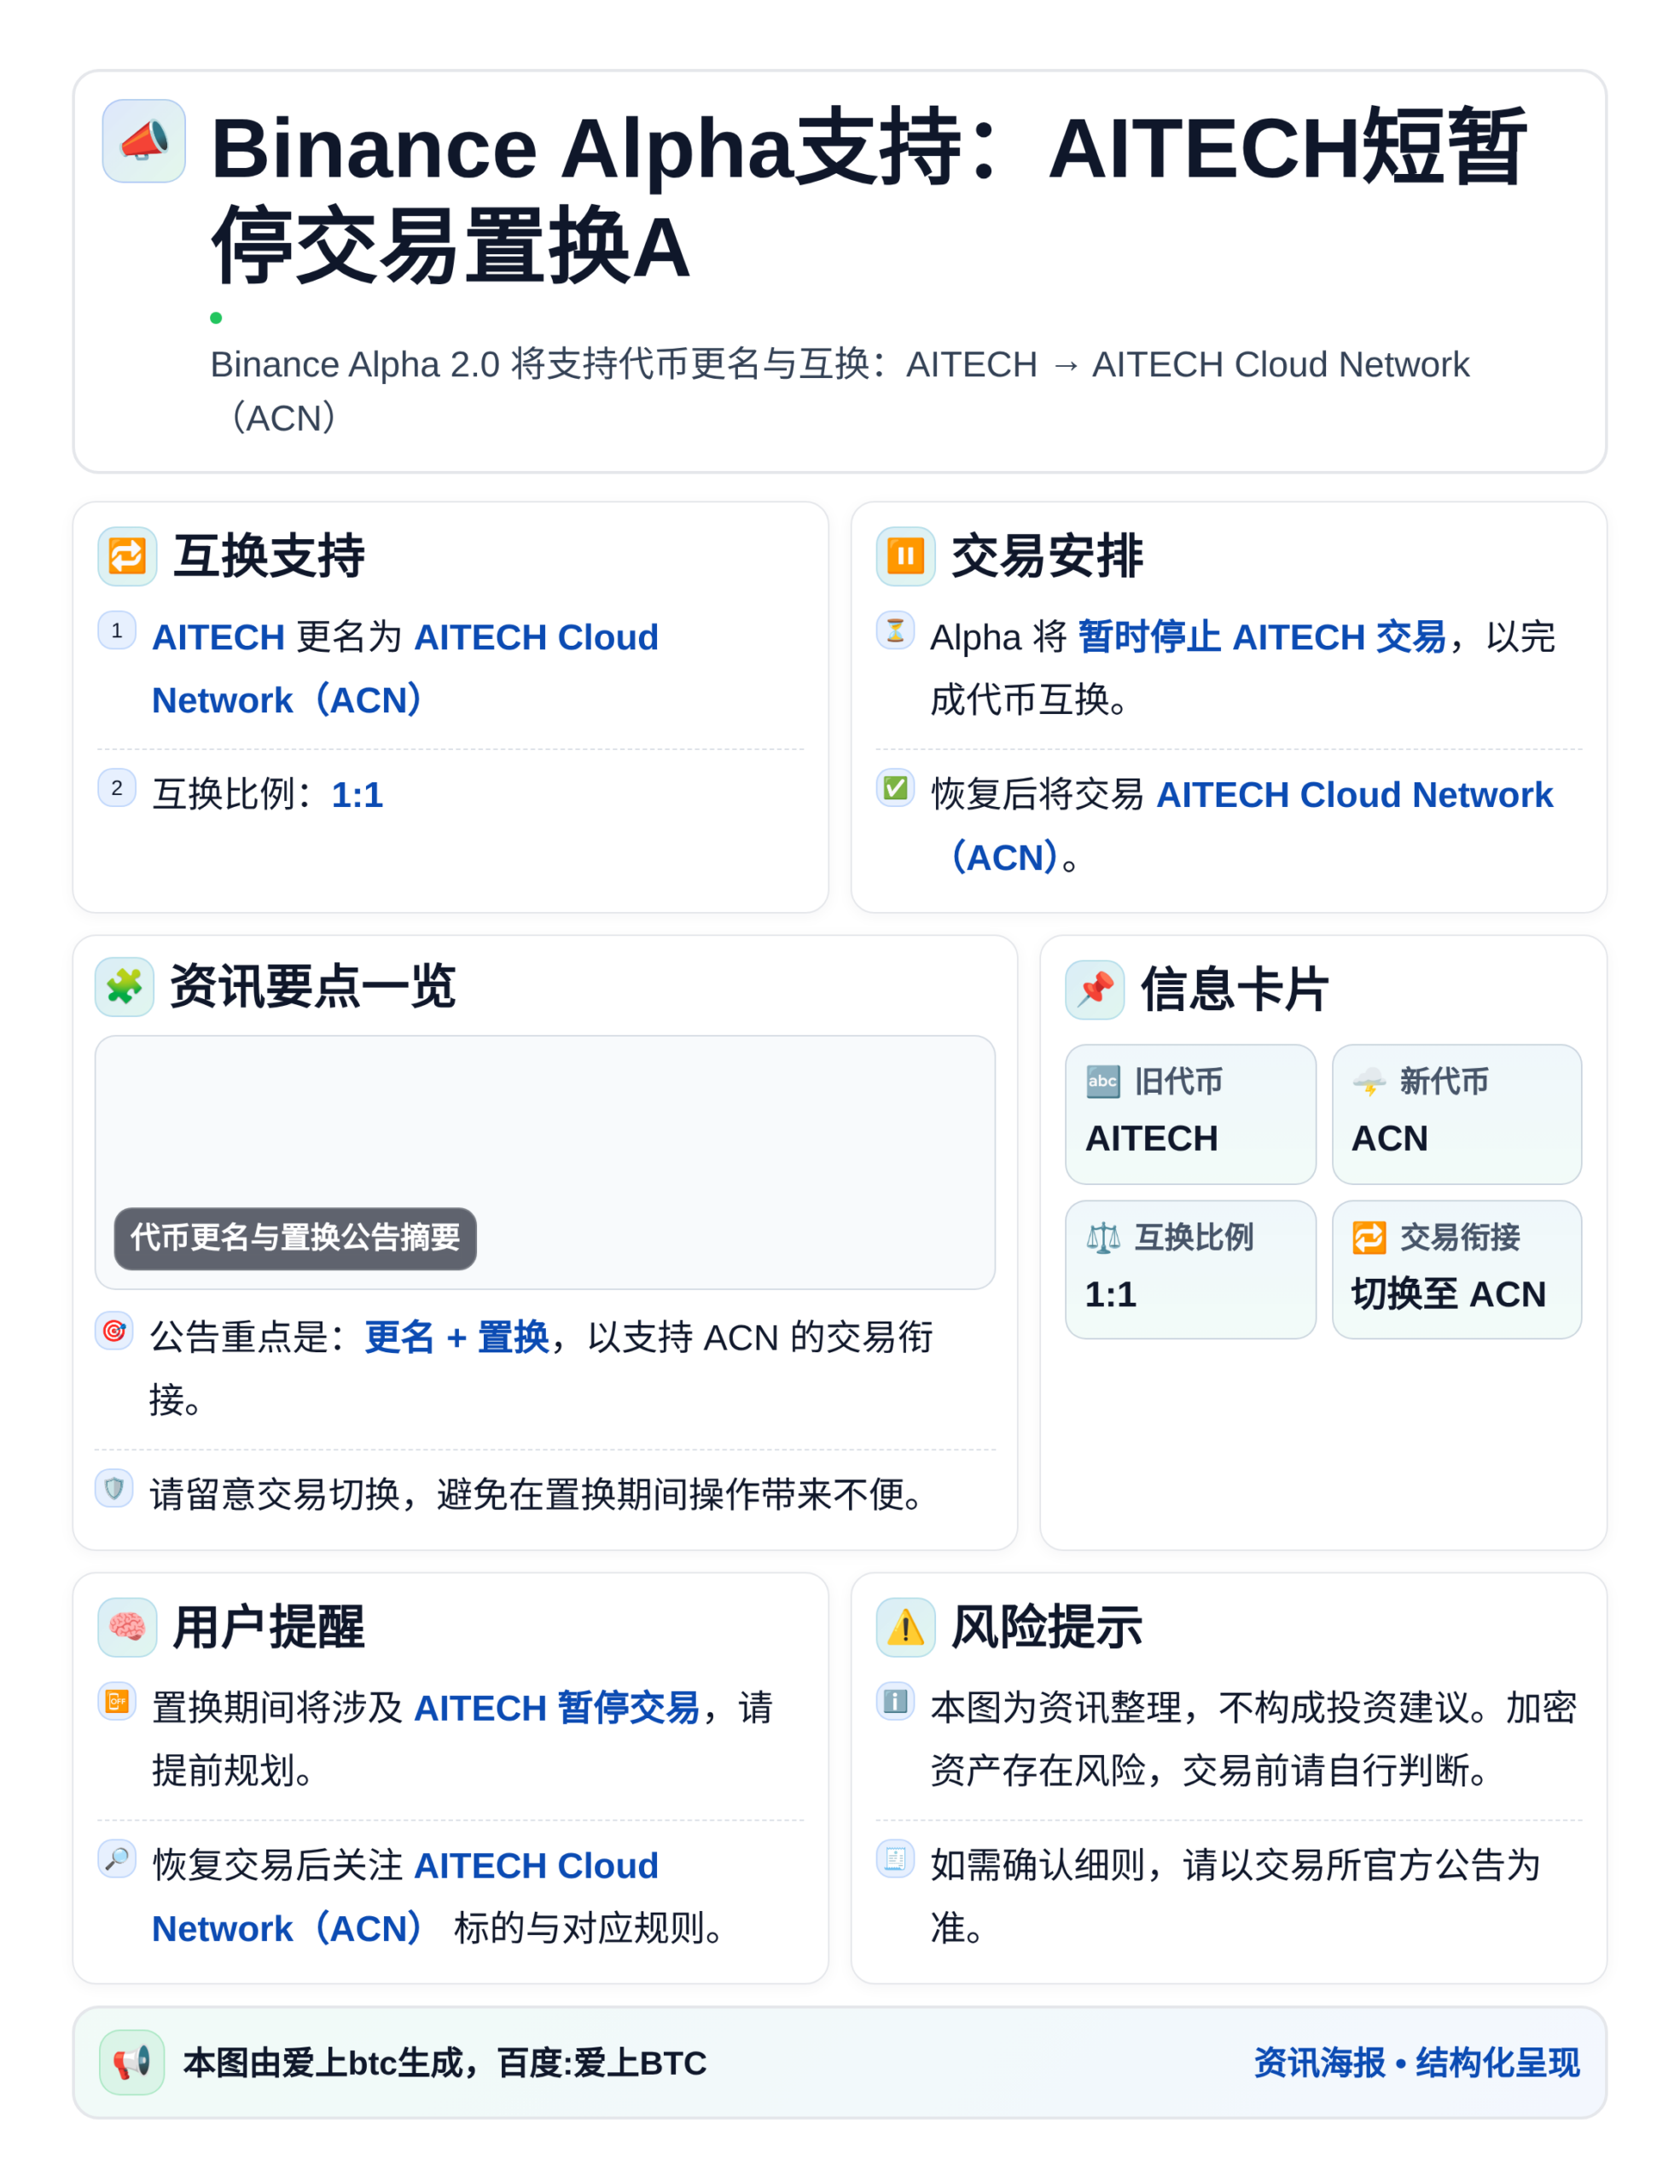The width and height of the screenshot is (1680, 2184).
Task: Click the number 1 badge before AITECH 更名为
Action: (117, 631)
